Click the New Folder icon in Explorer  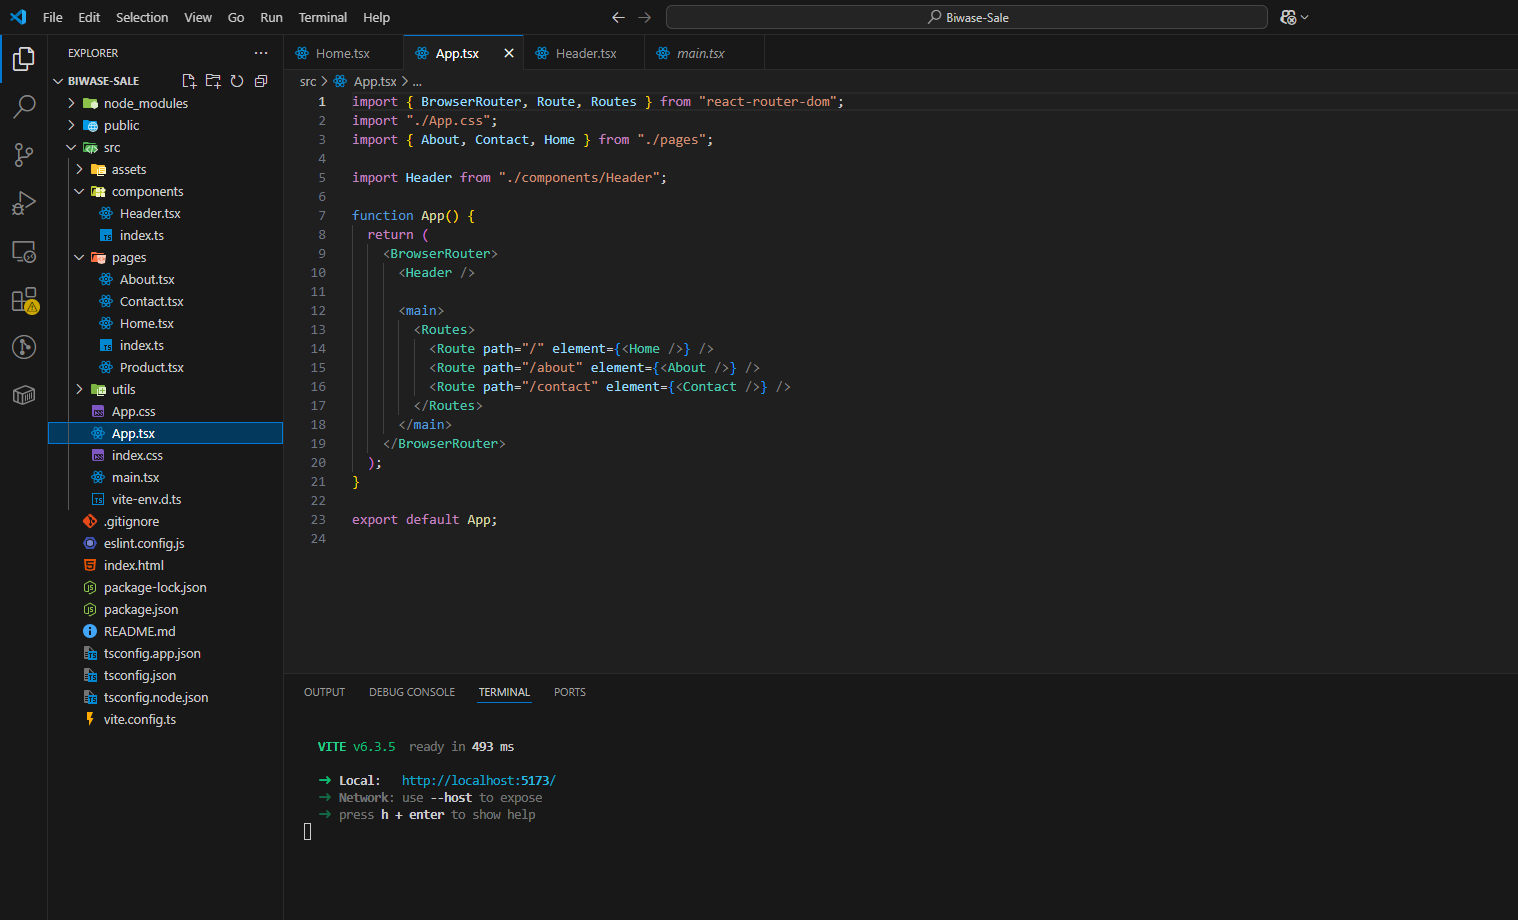pyautogui.click(x=213, y=81)
